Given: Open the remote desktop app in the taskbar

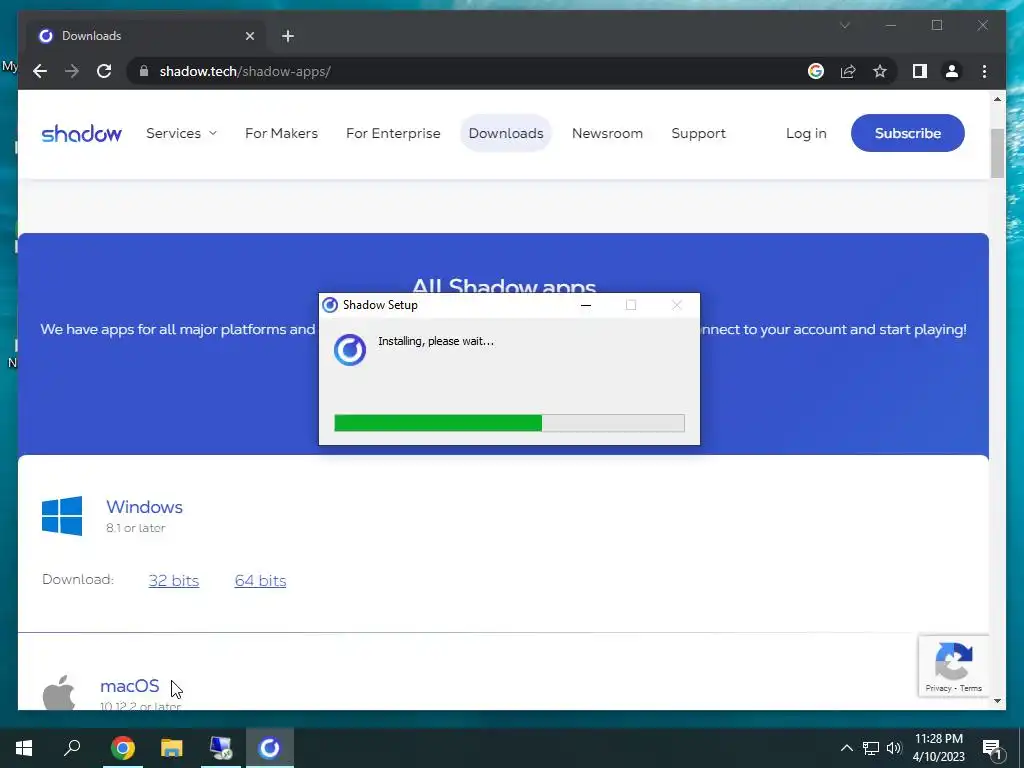Looking at the screenshot, I should (x=221, y=748).
